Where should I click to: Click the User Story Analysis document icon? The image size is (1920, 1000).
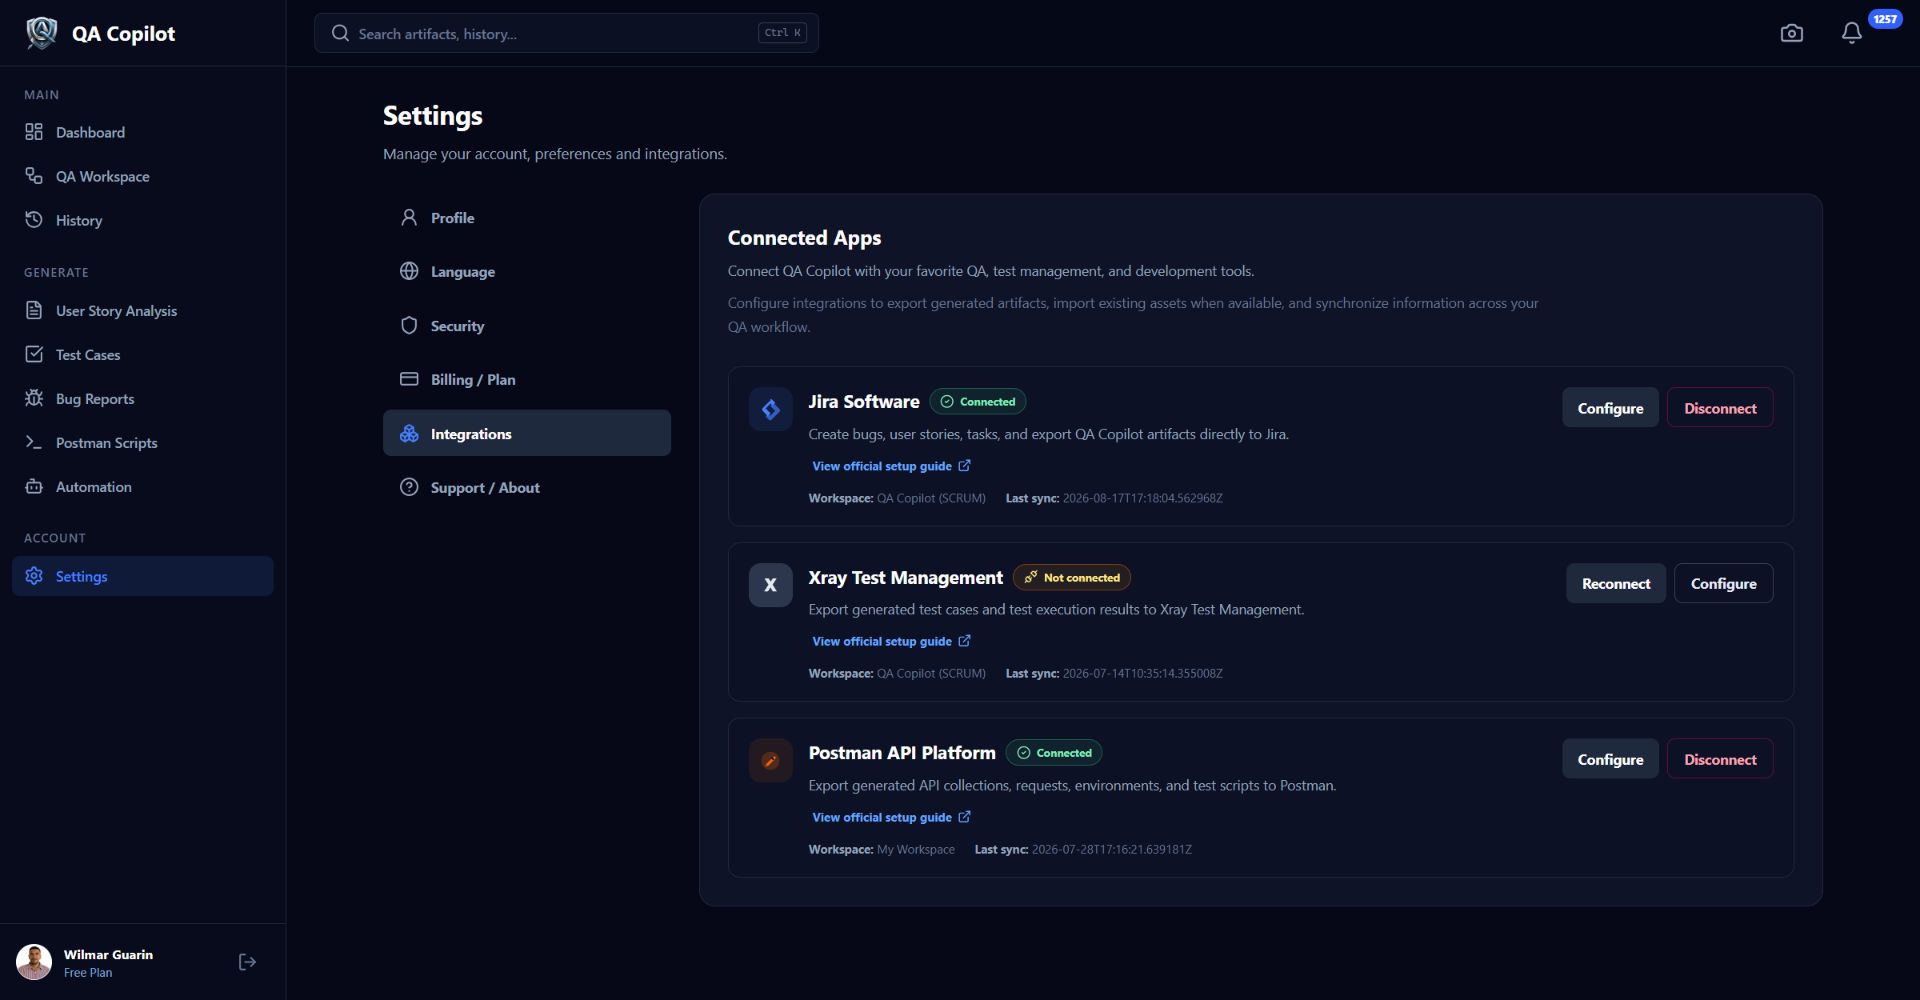(34, 310)
